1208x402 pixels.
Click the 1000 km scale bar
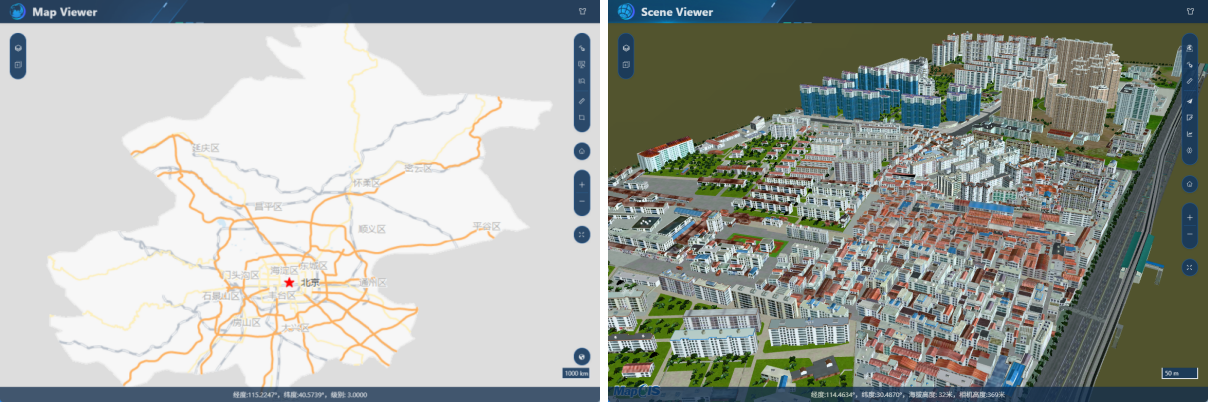[576, 373]
